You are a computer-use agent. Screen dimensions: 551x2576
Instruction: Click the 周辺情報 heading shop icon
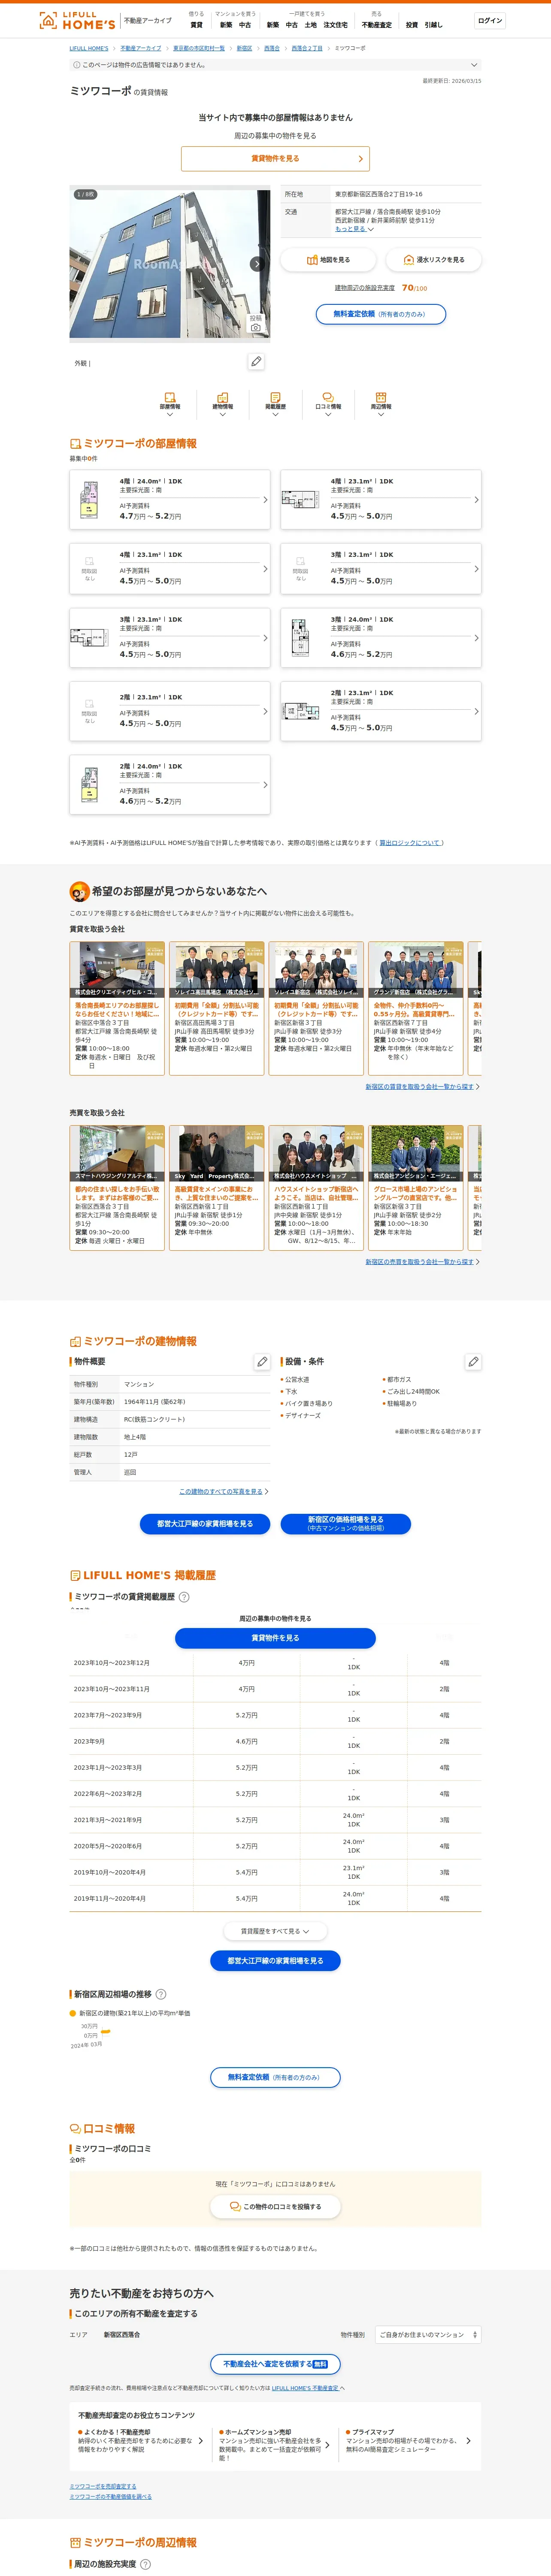click(x=75, y=2542)
